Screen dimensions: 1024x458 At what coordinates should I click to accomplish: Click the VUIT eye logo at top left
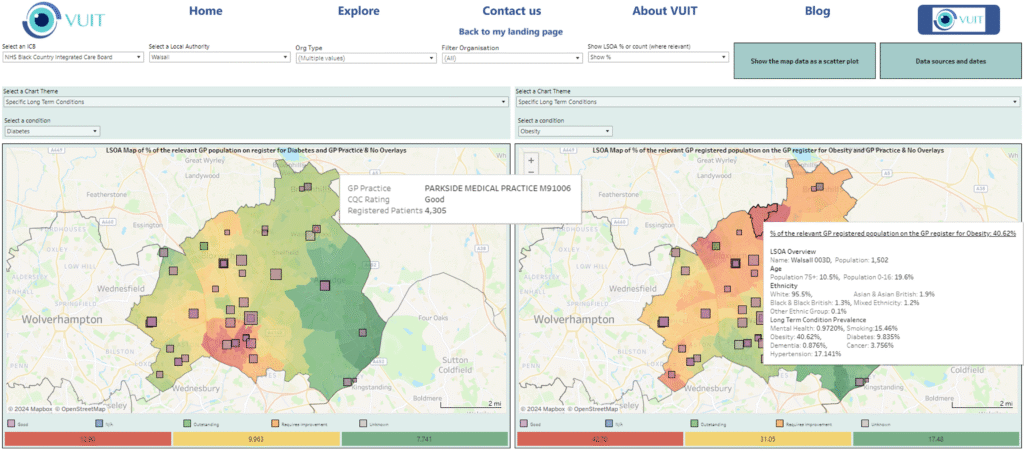coord(41,18)
